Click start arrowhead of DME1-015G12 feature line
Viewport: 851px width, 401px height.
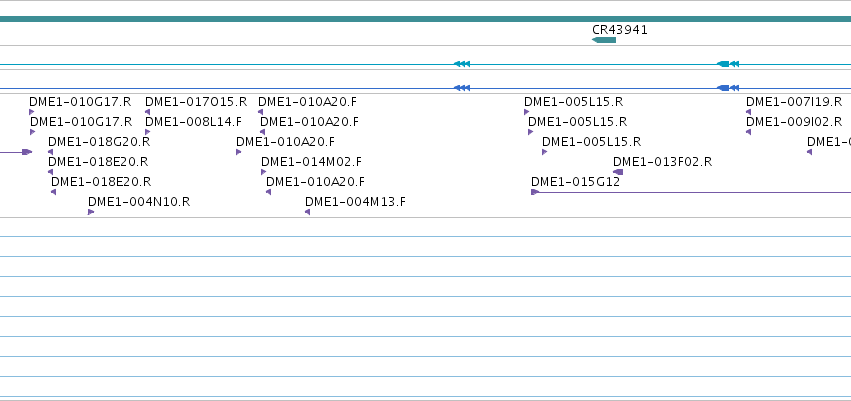[535, 192]
